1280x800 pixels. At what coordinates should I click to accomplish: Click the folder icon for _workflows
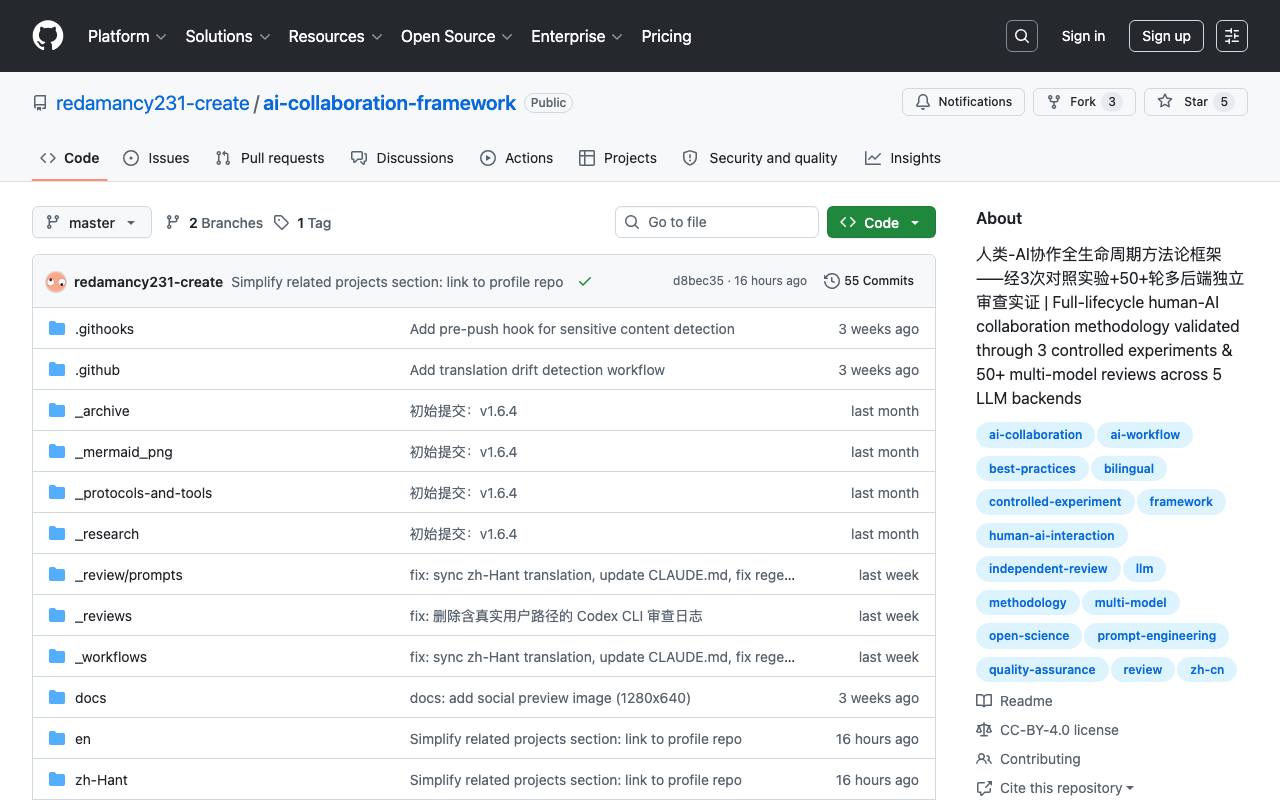[57, 657]
